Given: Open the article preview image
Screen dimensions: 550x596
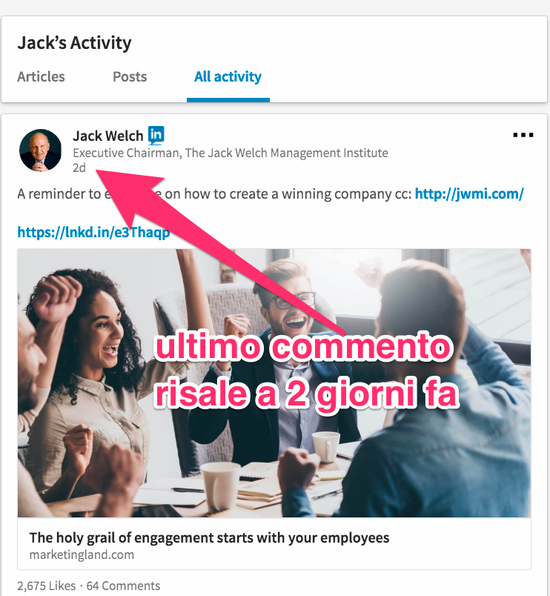Looking at the screenshot, I should coord(274,383).
